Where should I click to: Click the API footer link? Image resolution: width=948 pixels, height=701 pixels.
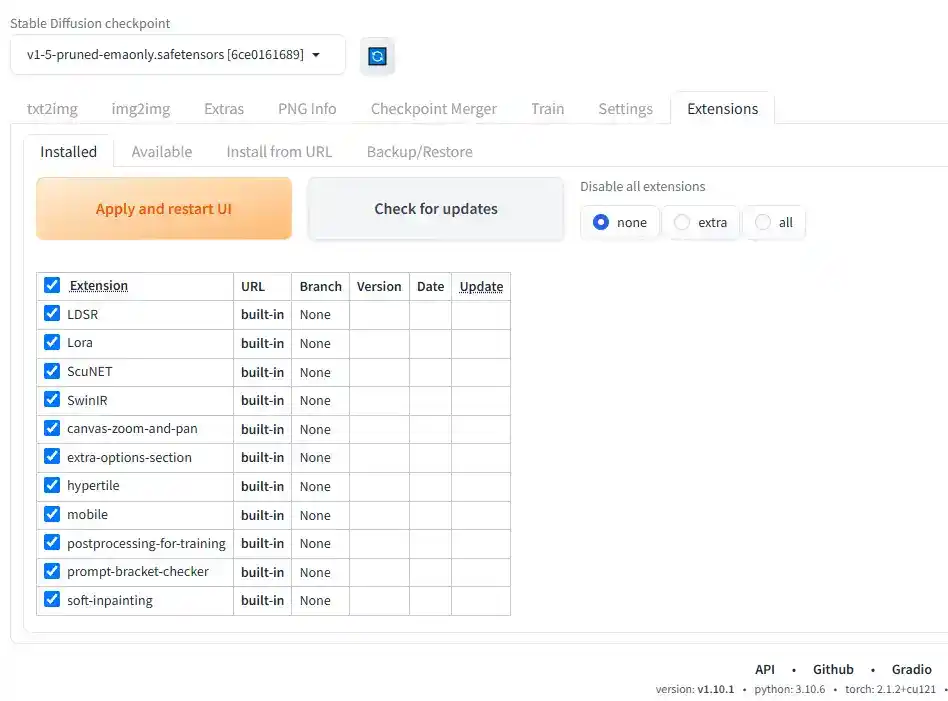765,670
